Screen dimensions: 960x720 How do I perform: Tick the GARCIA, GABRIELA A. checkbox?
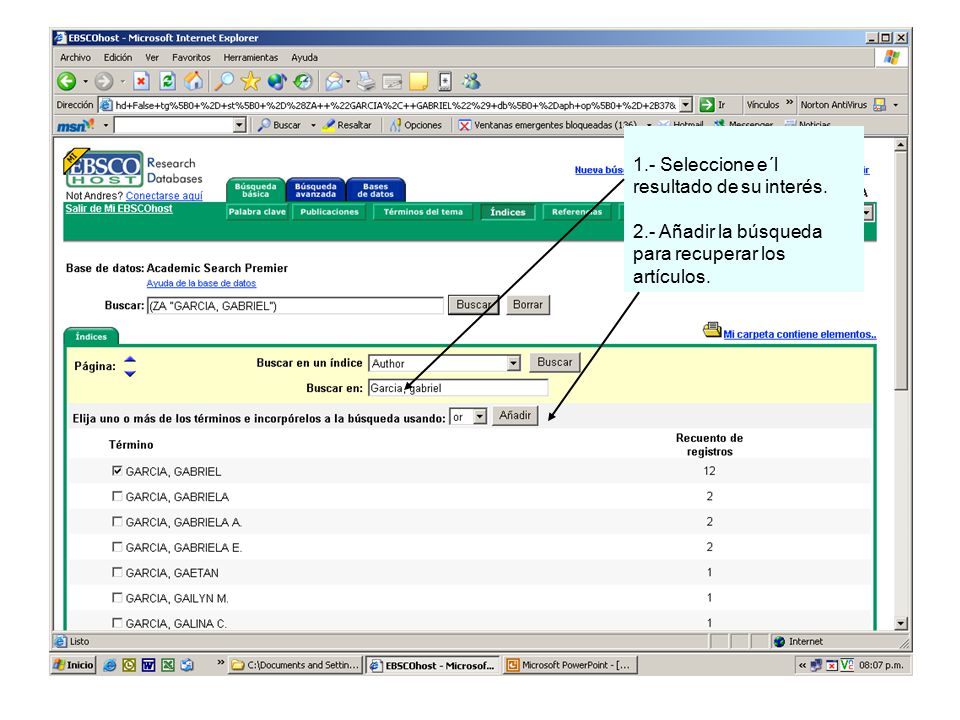click(117, 522)
